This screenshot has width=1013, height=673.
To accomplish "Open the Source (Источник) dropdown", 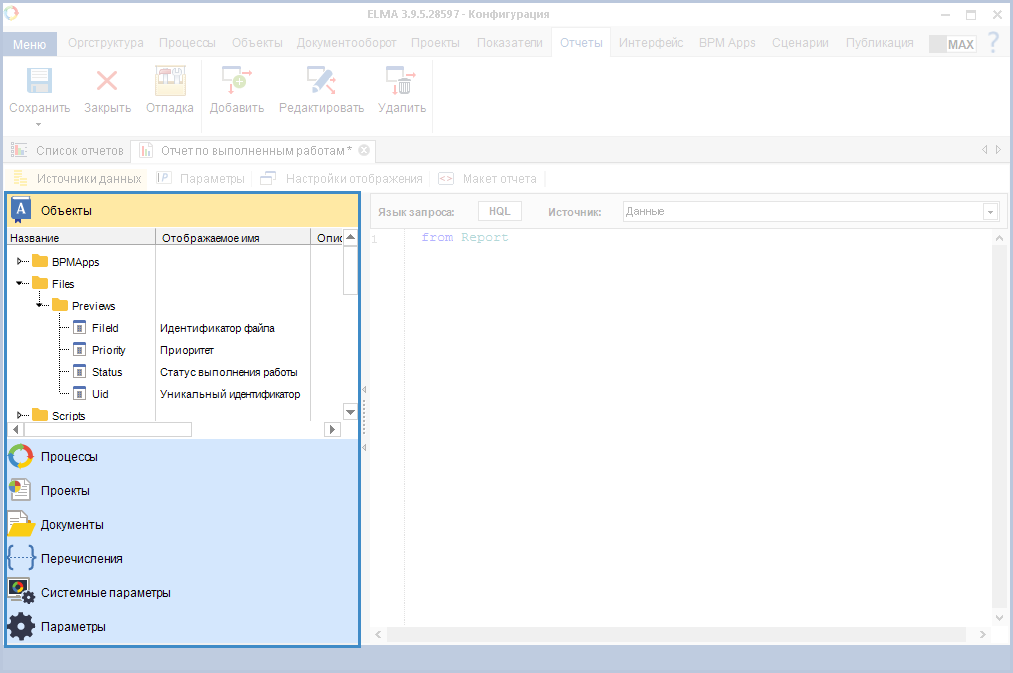I will [x=990, y=212].
